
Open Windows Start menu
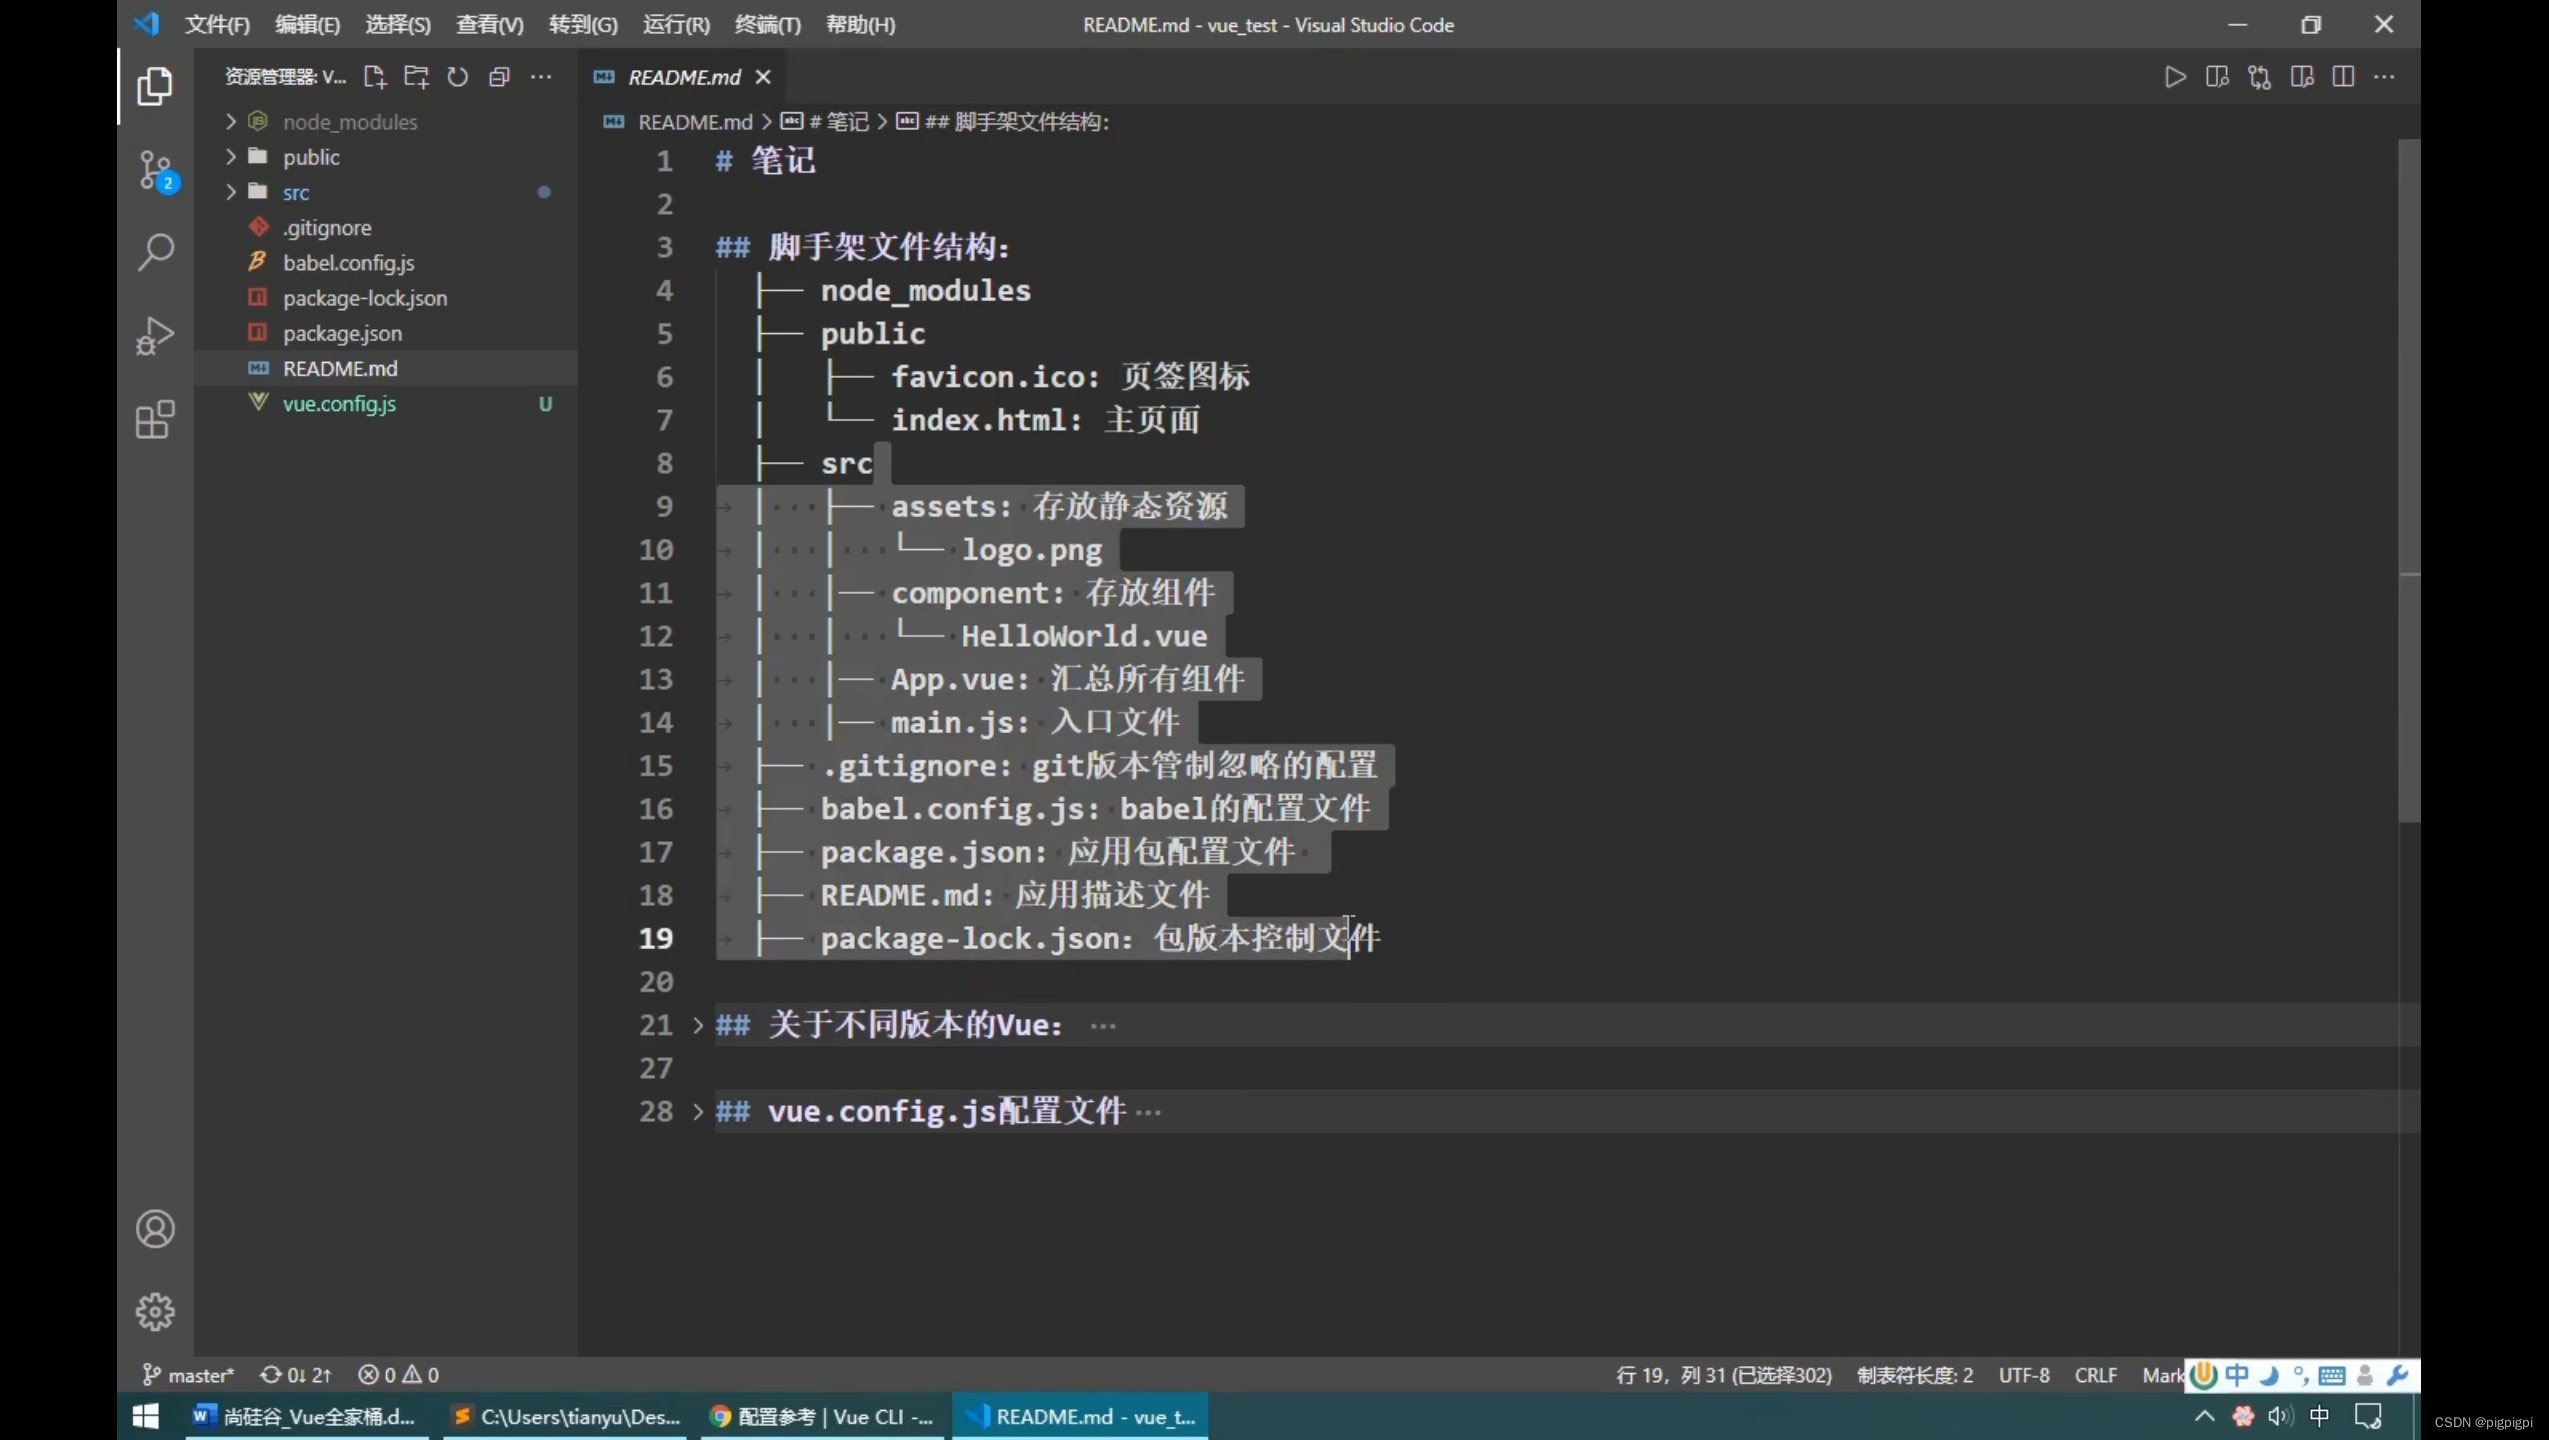click(x=146, y=1416)
